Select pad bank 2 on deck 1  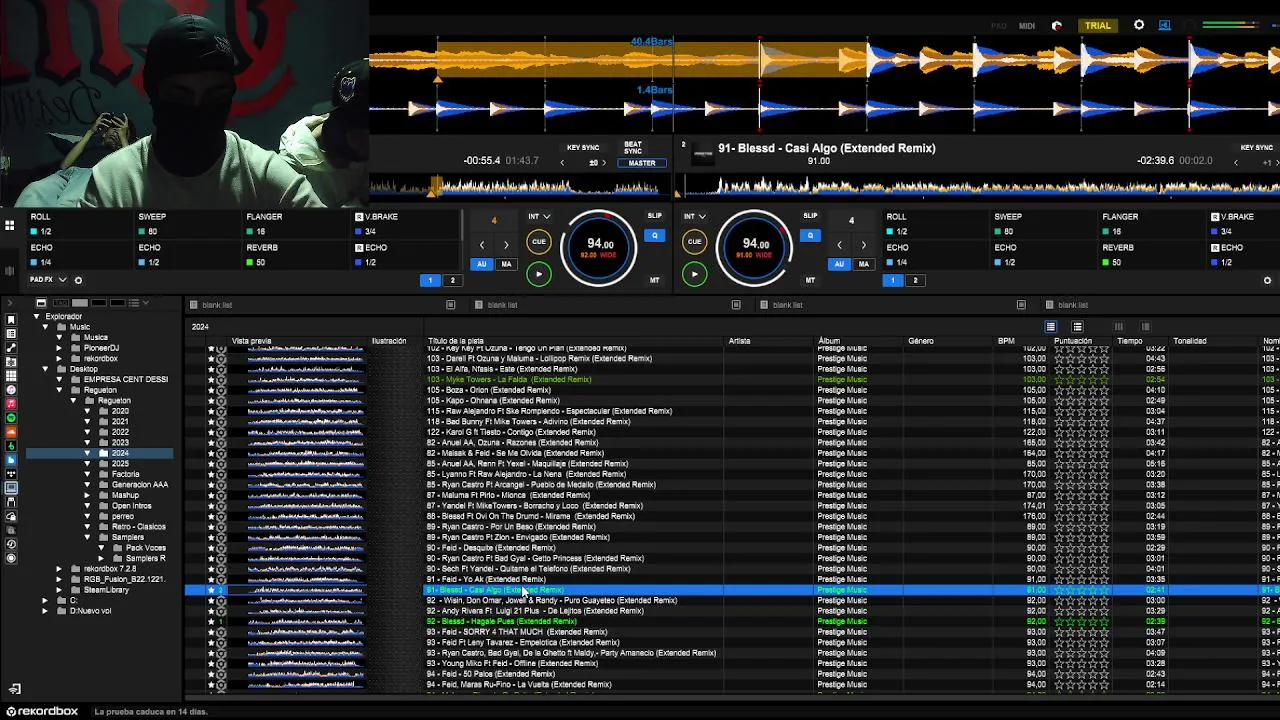(x=452, y=280)
